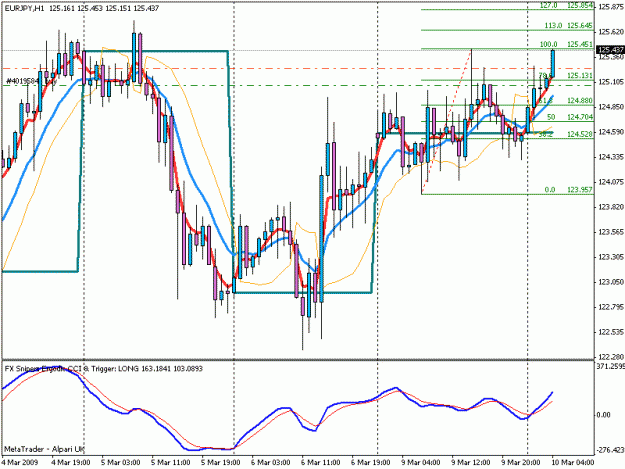Click price axis value 122.280
This screenshot has width=625, height=469.
pyautogui.click(x=611, y=357)
